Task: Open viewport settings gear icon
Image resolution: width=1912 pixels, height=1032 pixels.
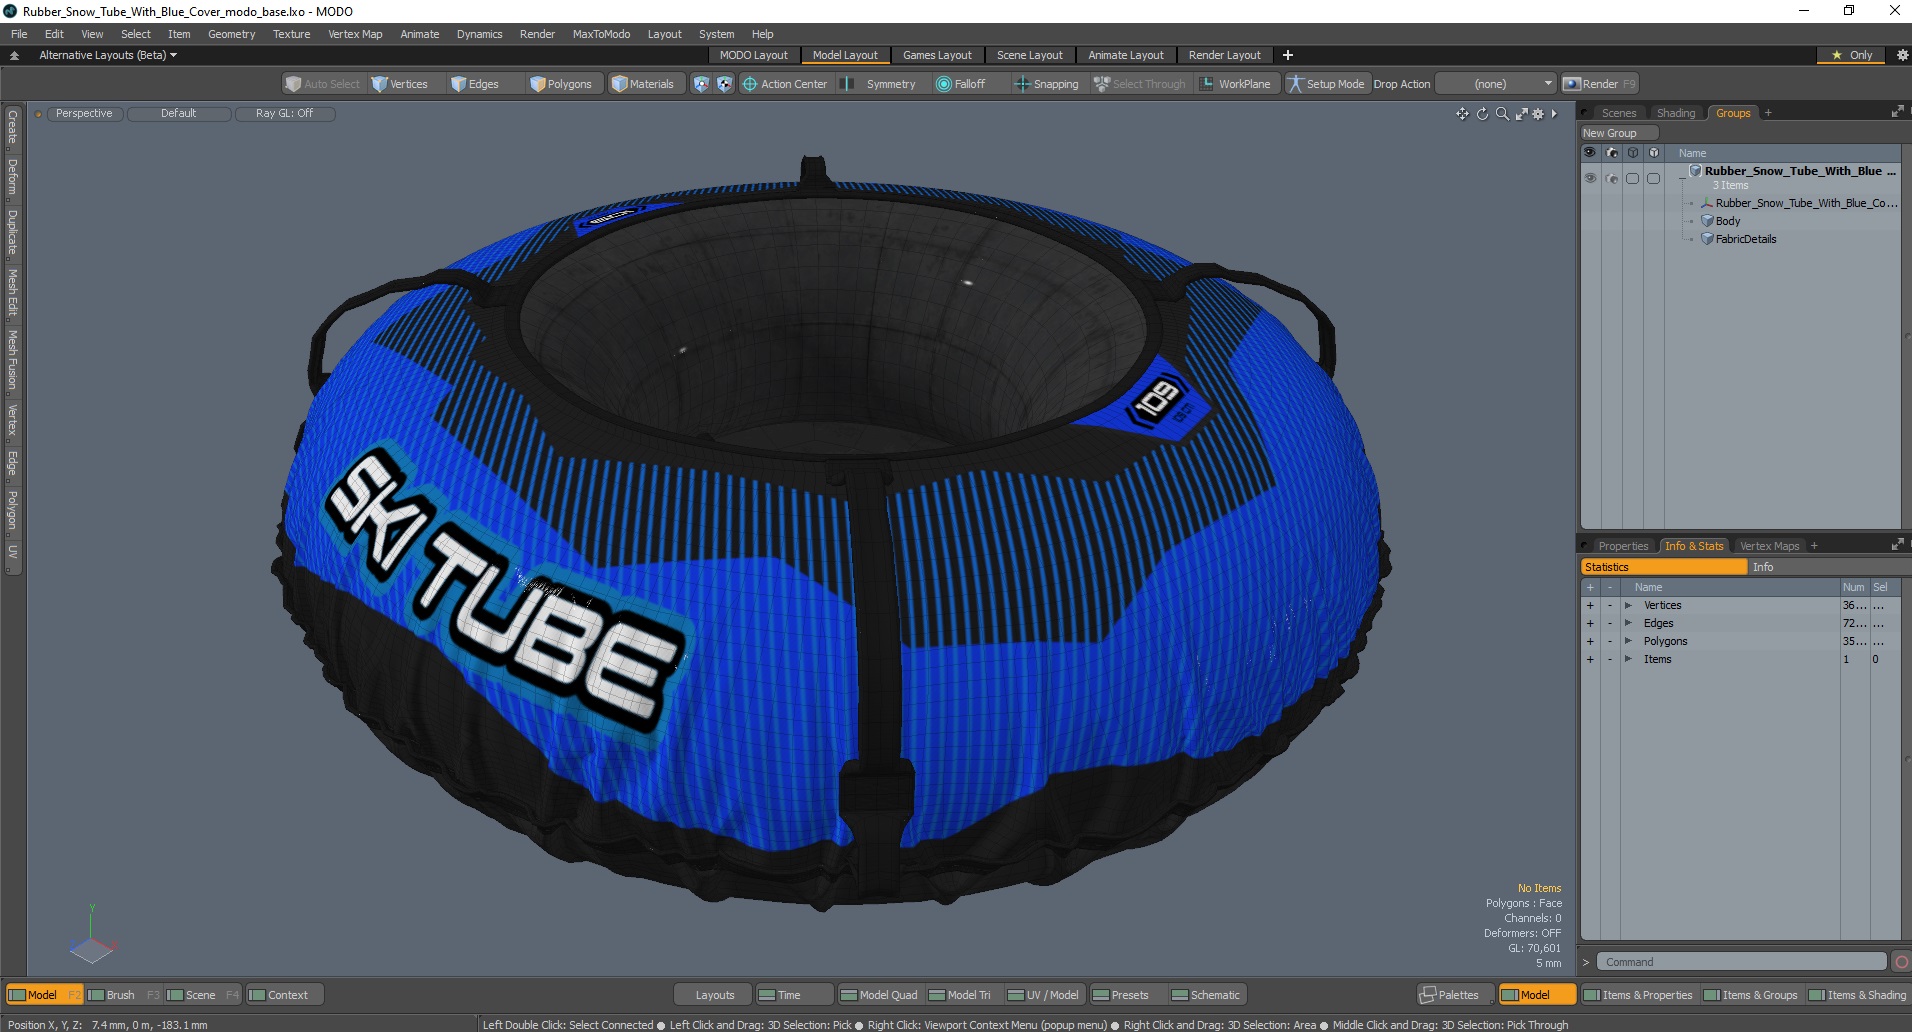Action: [x=1538, y=114]
